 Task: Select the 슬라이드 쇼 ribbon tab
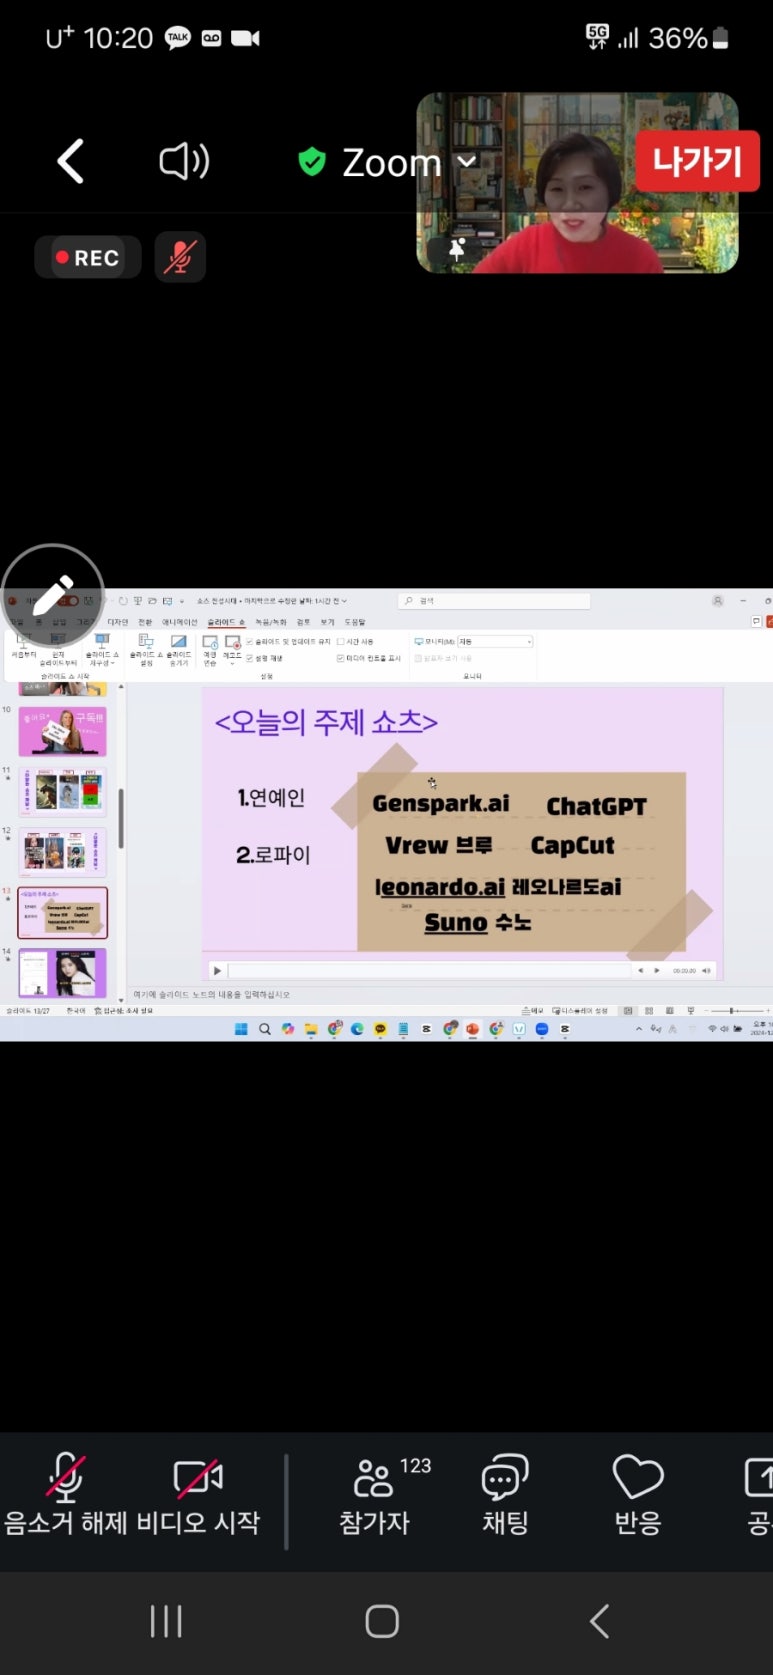click(225, 622)
